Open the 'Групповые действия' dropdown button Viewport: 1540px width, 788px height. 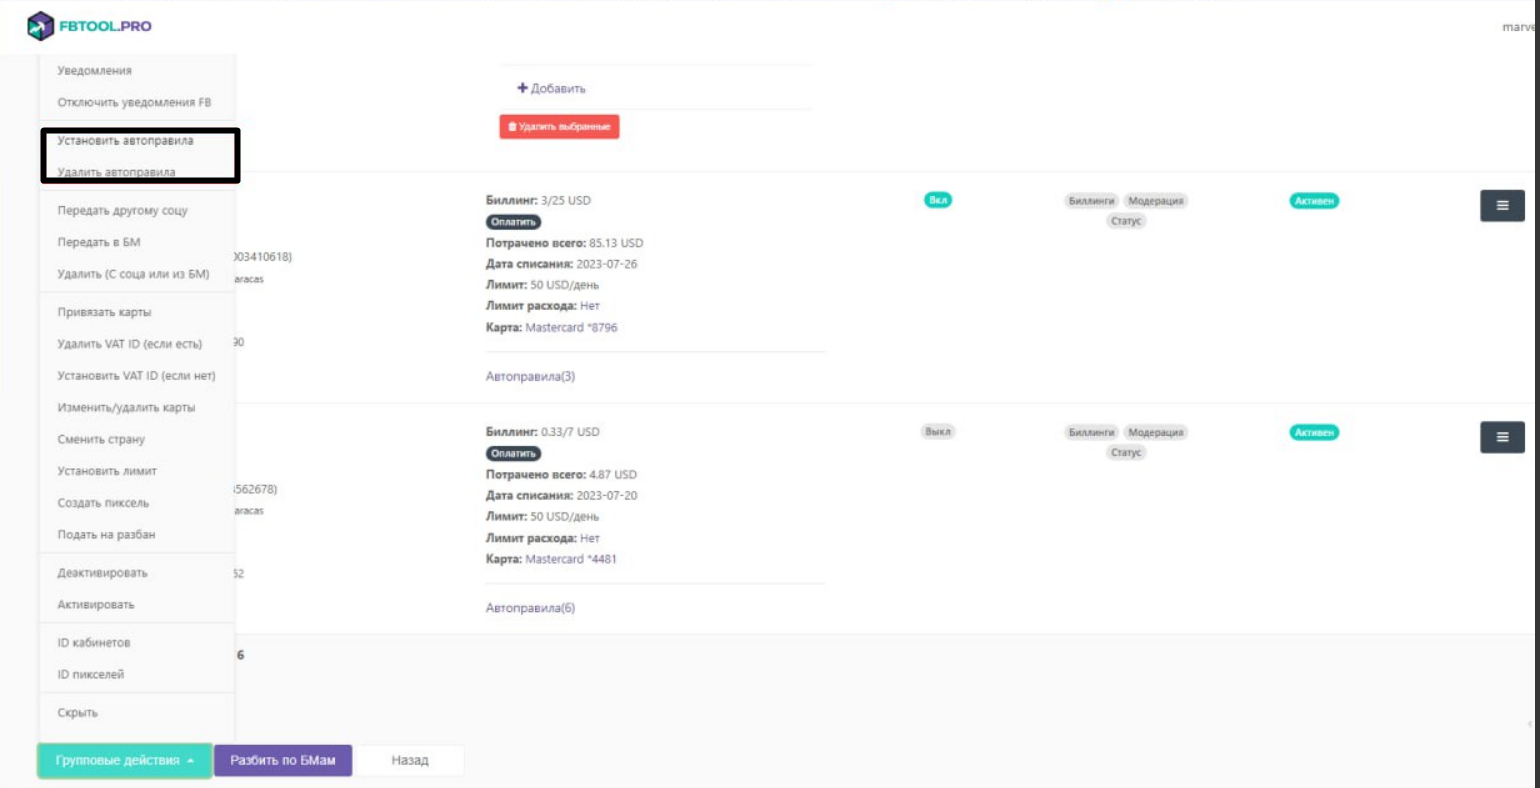125,760
